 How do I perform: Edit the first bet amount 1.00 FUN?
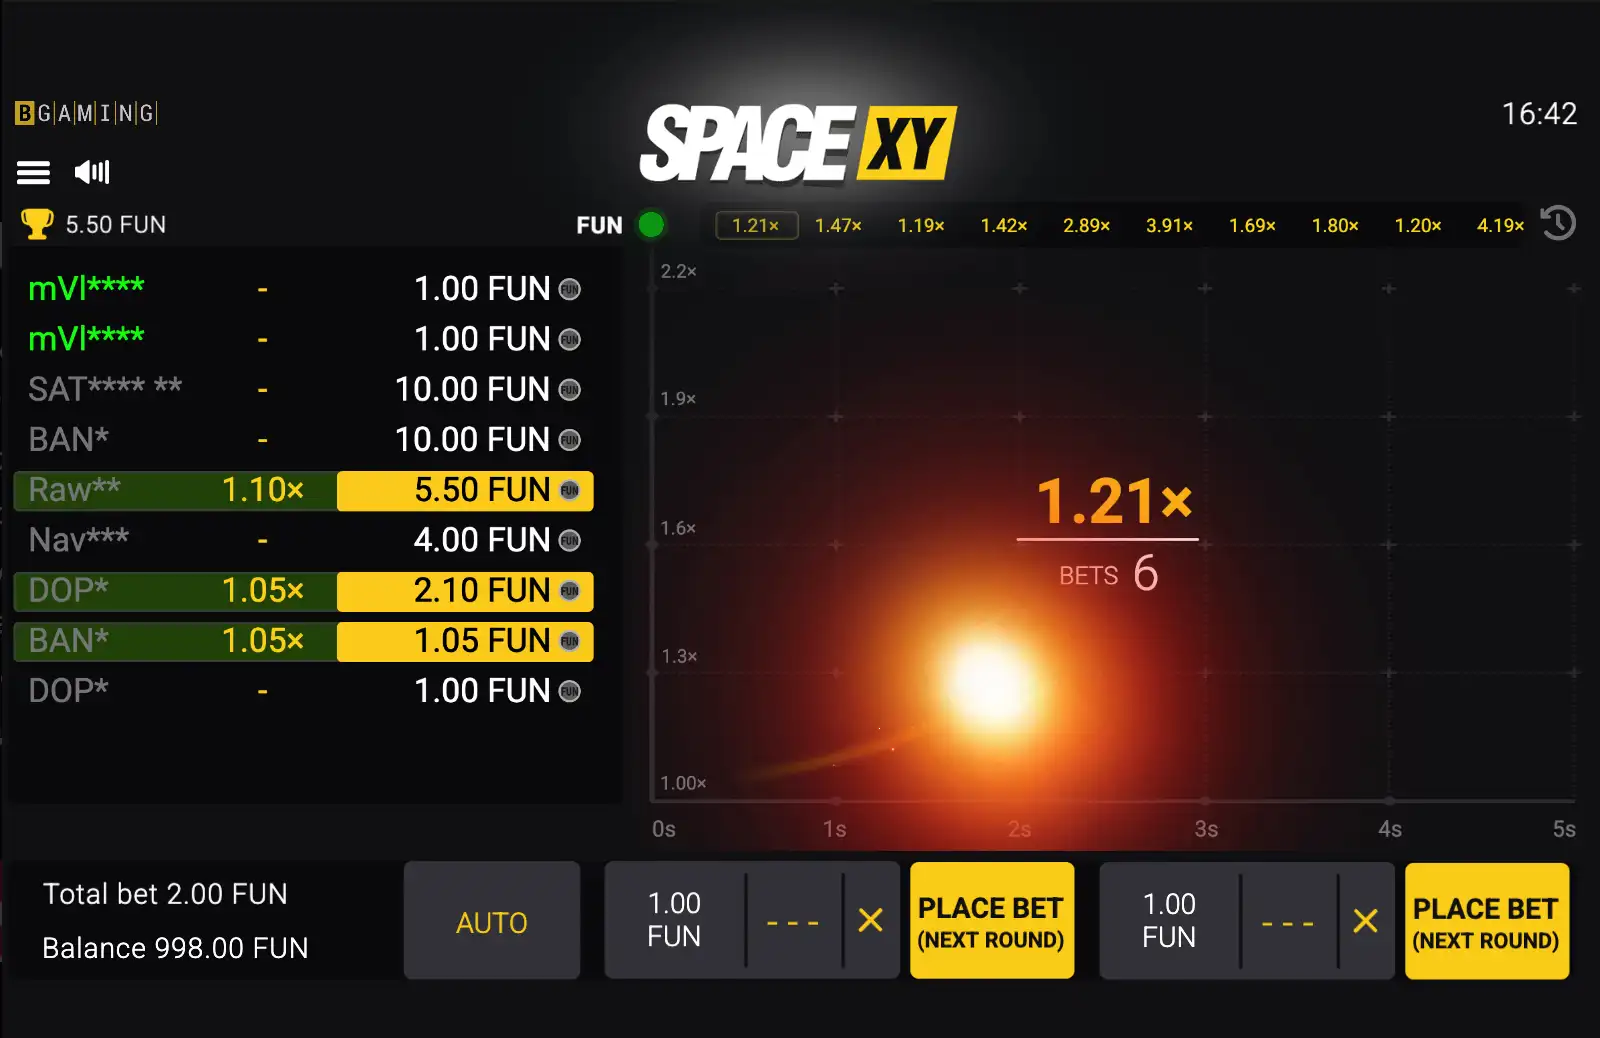[674, 920]
